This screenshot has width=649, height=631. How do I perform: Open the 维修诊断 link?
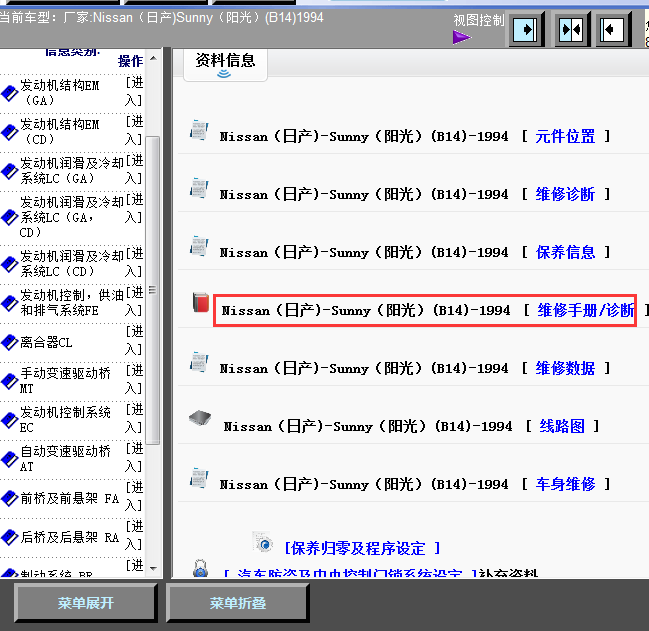click(x=565, y=194)
